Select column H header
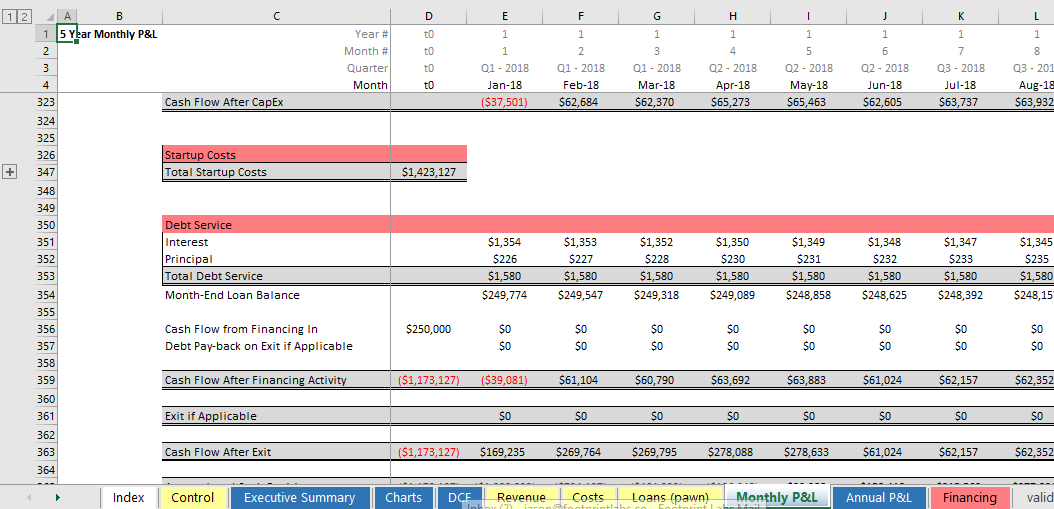Image resolution: width=1054 pixels, height=509 pixels. tap(733, 17)
